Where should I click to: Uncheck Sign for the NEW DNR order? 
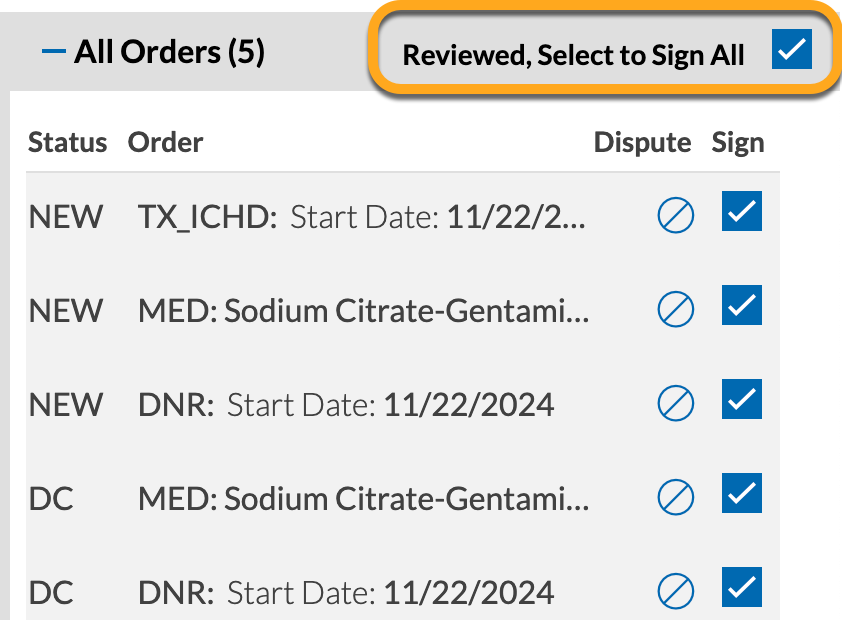[x=742, y=399]
